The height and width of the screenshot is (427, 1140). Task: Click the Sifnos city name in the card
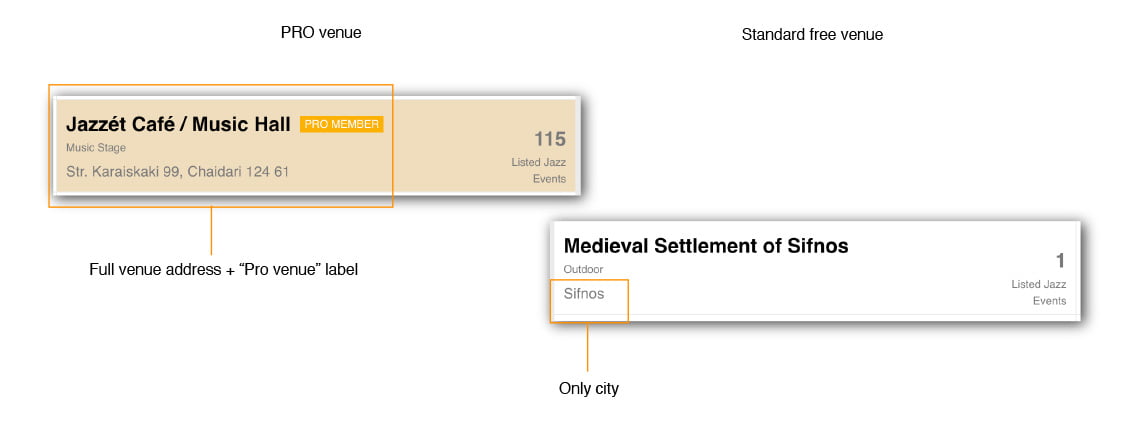584,294
